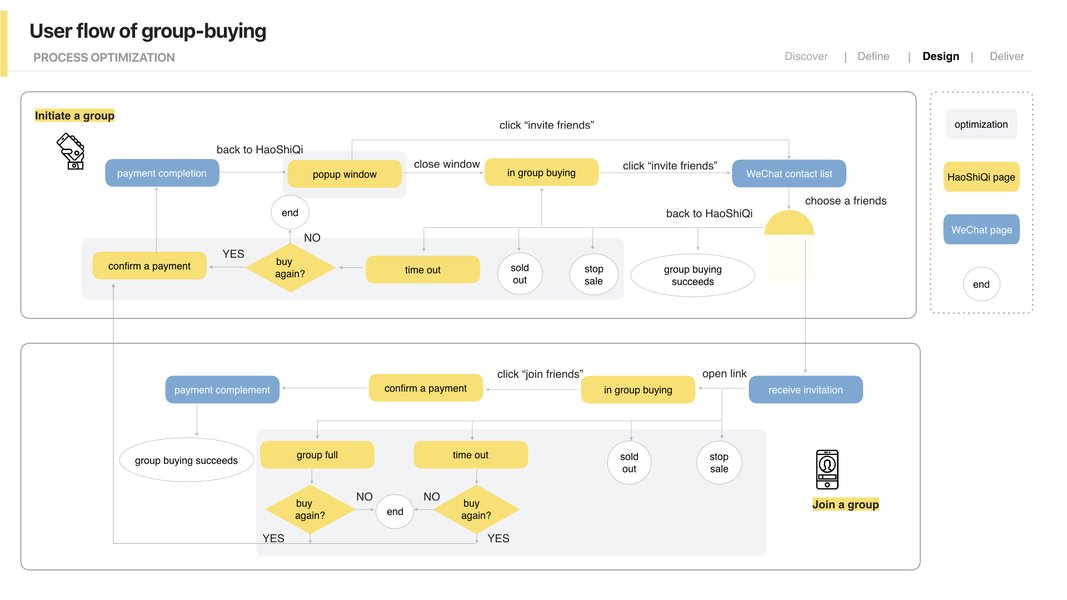Image resolution: width=1067 pixels, height=600 pixels.
Task: Click the payment complement node
Action: [x=222, y=390]
